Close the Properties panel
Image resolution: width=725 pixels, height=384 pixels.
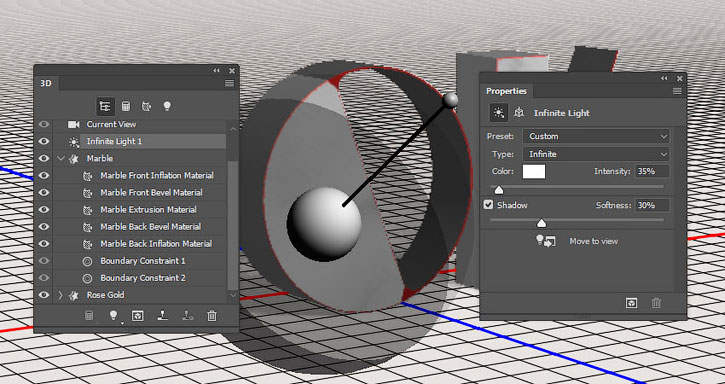[x=680, y=78]
